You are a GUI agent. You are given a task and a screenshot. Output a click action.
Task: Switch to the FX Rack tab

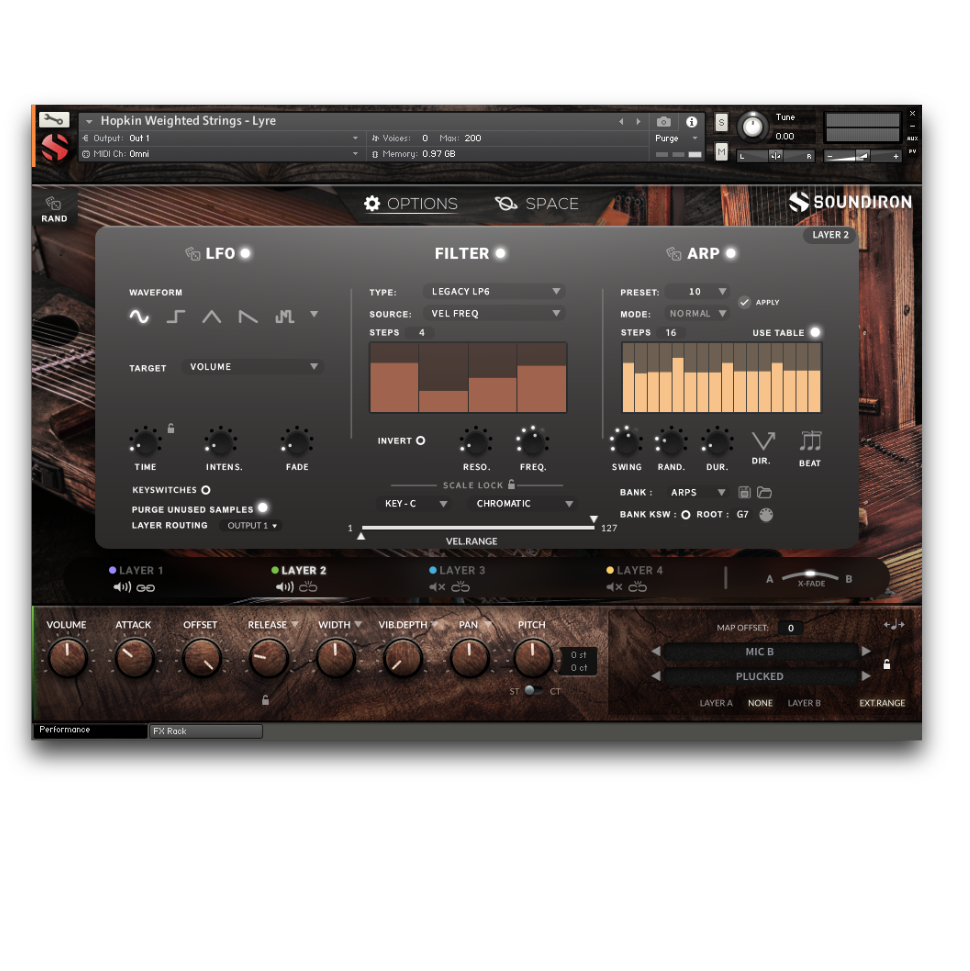click(205, 731)
